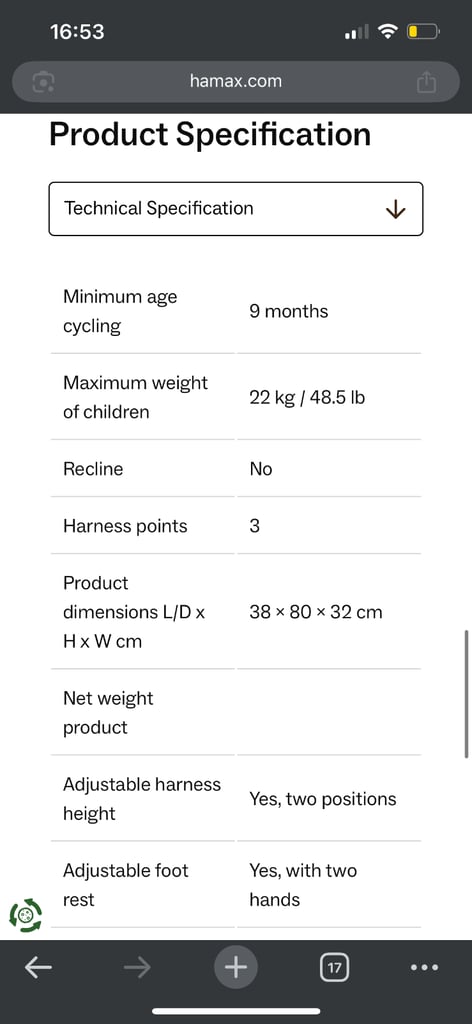Tap the reader/camera icon left of URL

tap(43, 82)
